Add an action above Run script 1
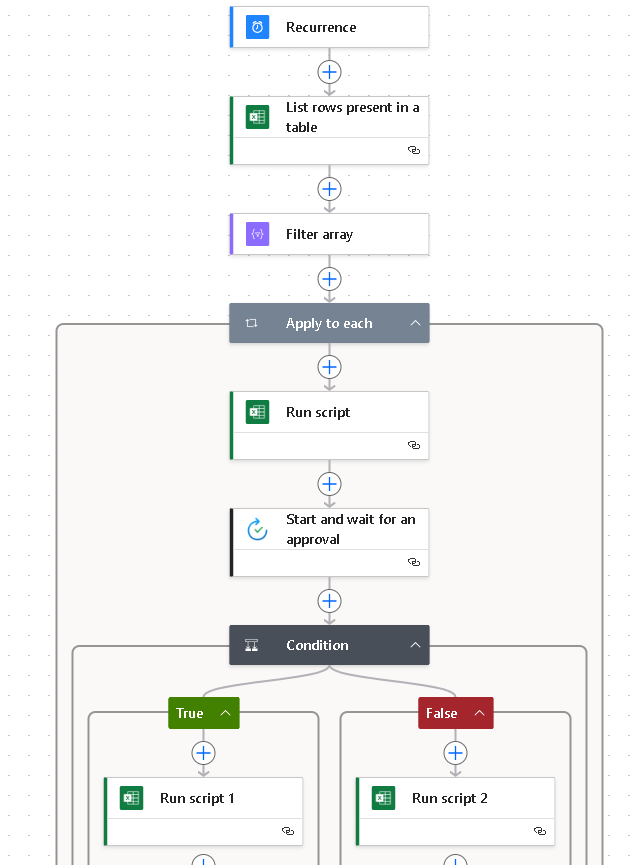This screenshot has height=865, width=639. (203, 753)
